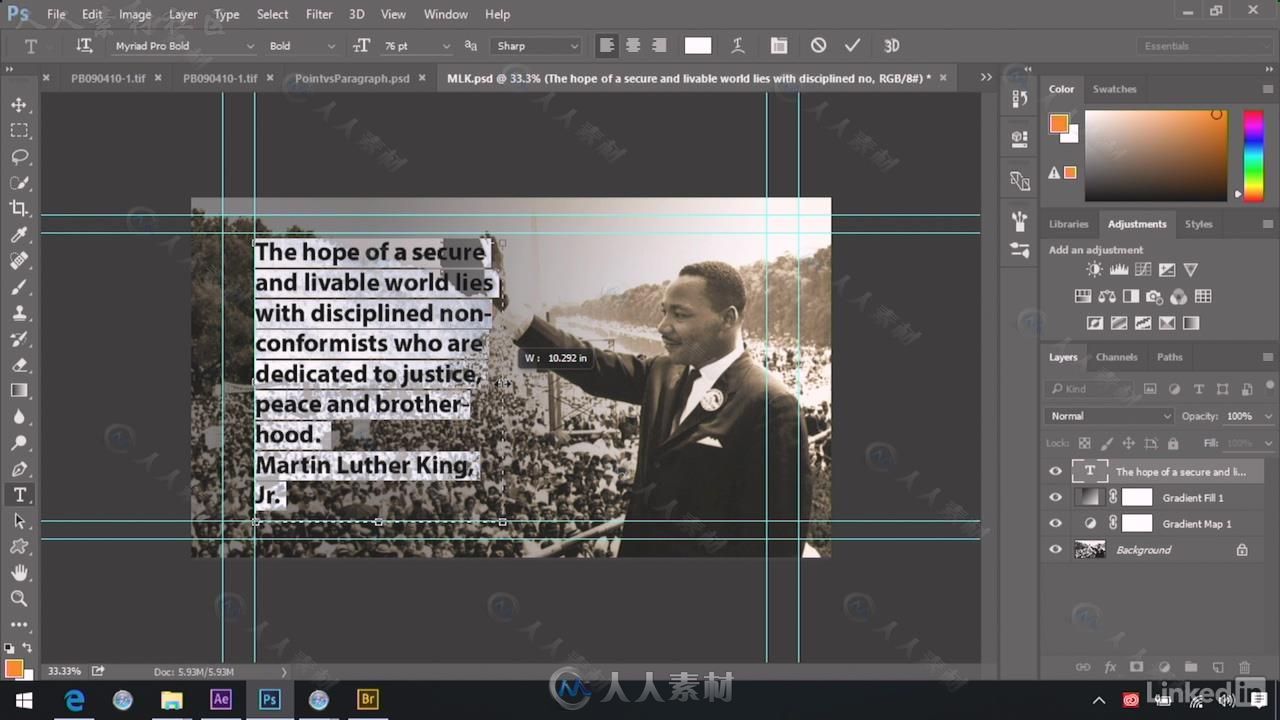Select the Path Selection tool

click(x=19, y=521)
